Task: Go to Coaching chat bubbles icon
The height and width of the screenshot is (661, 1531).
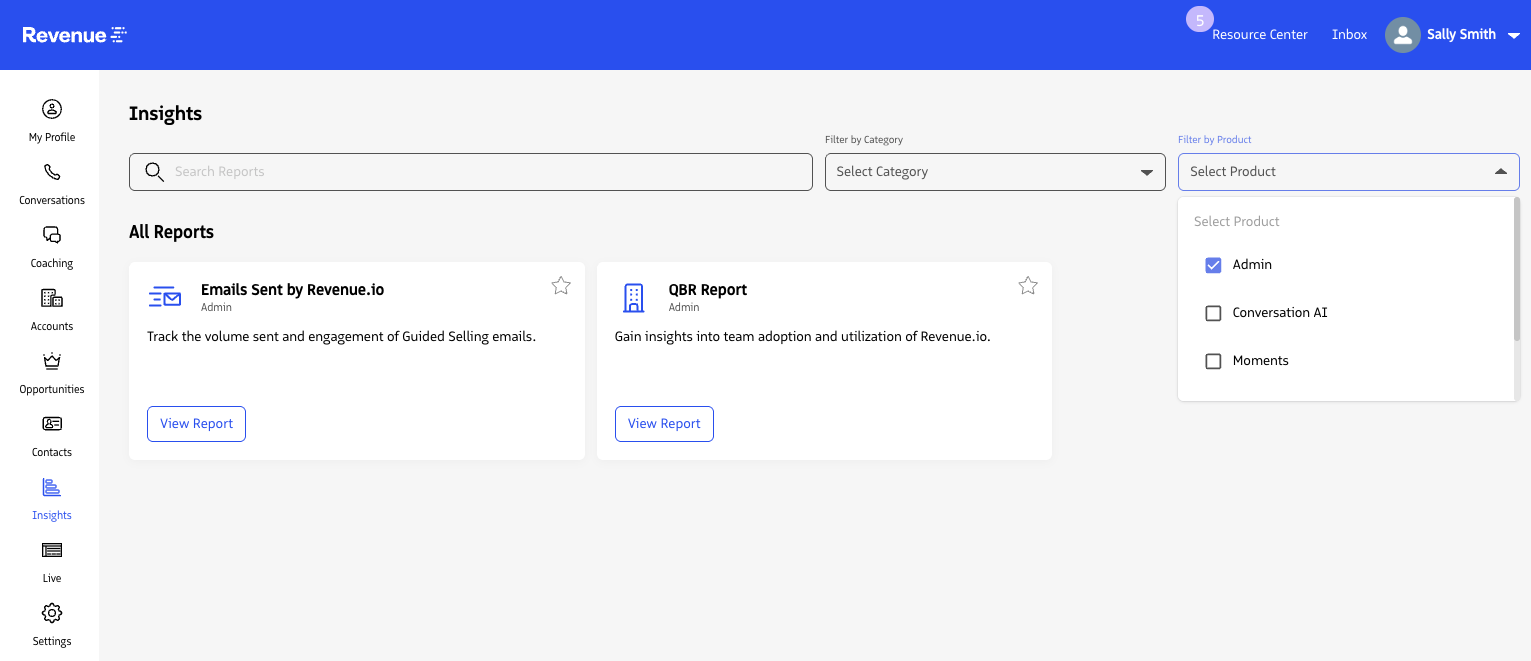Action: pyautogui.click(x=52, y=235)
